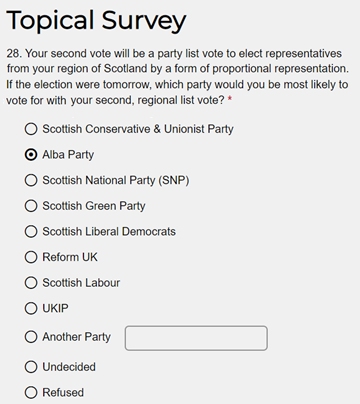Click the red required asterisk
360x404 pixels.
(229, 100)
